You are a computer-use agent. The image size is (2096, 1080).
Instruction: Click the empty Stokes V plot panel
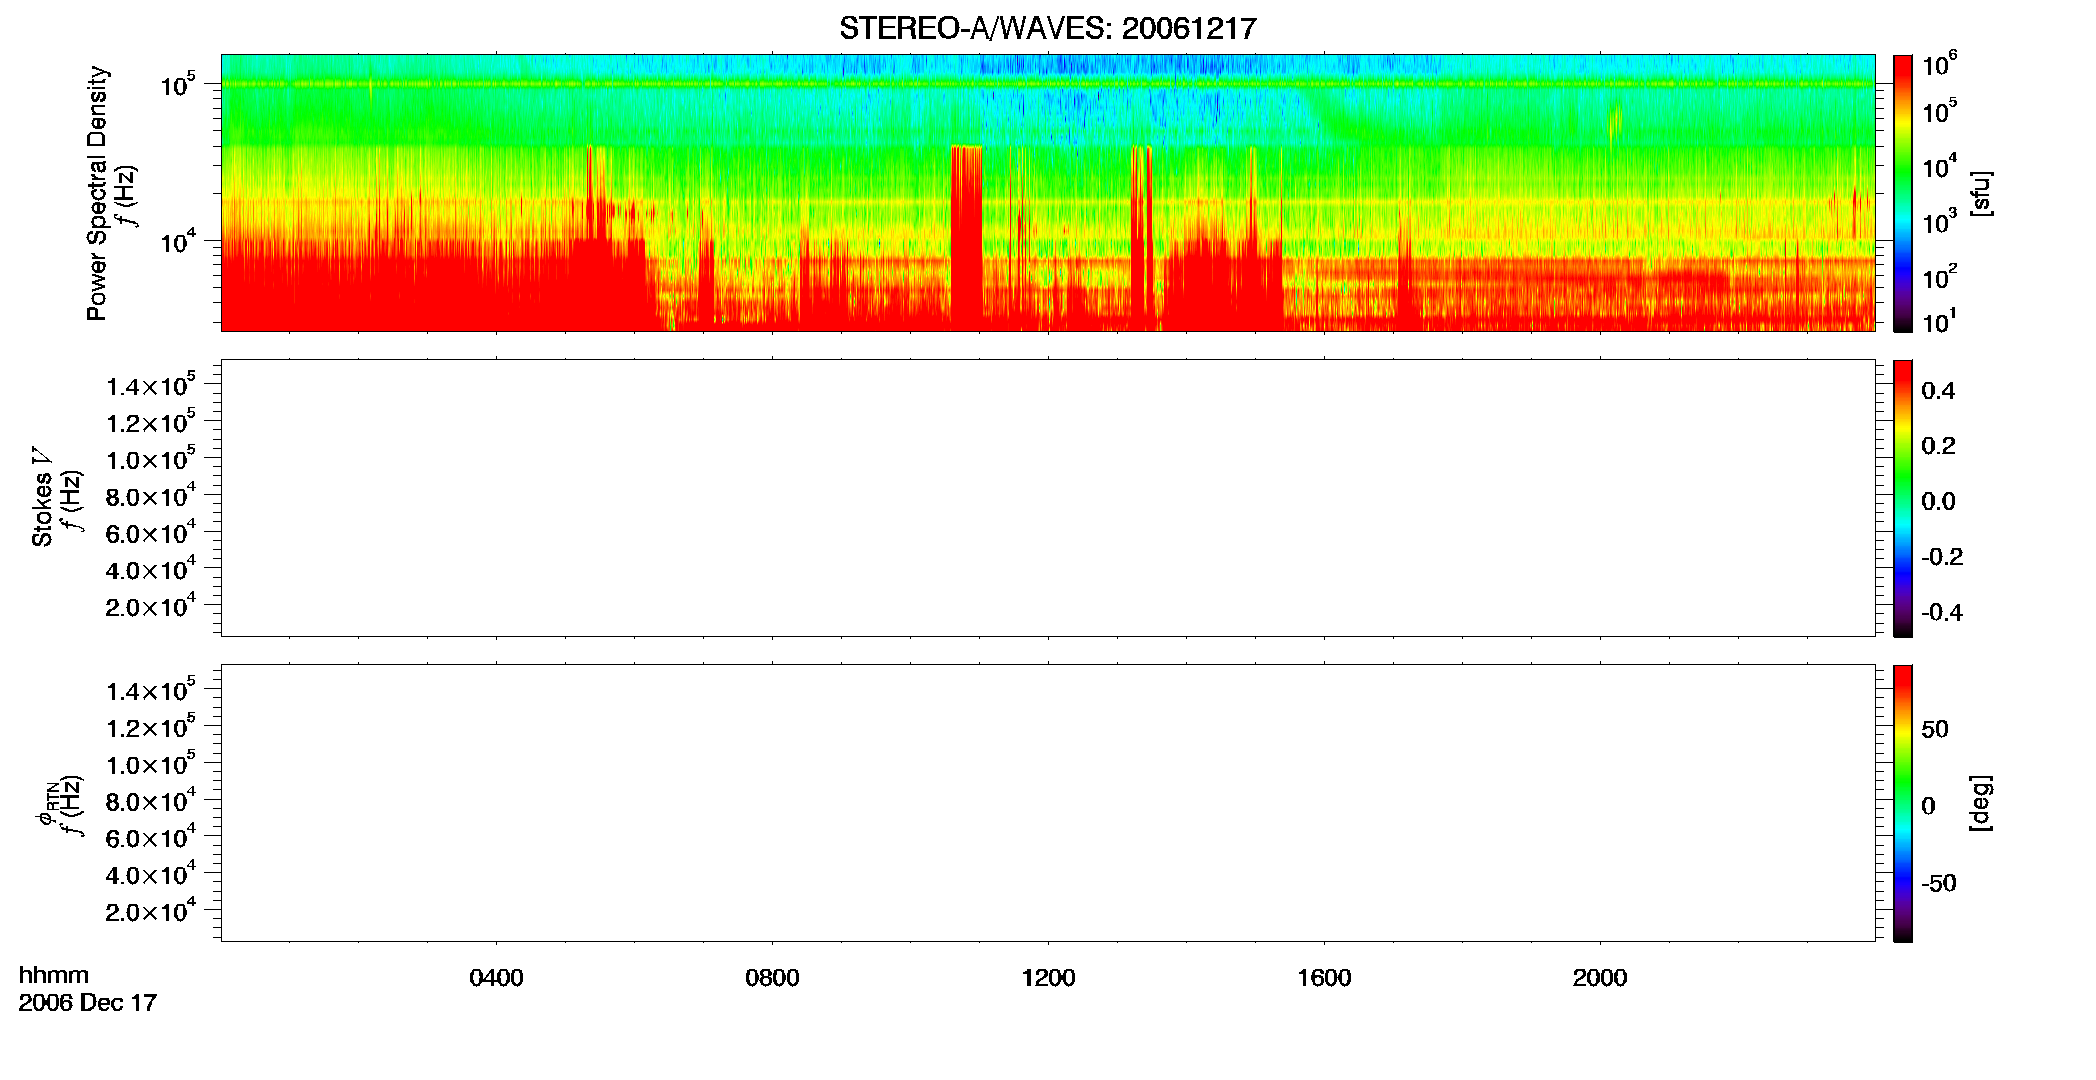(1048, 498)
